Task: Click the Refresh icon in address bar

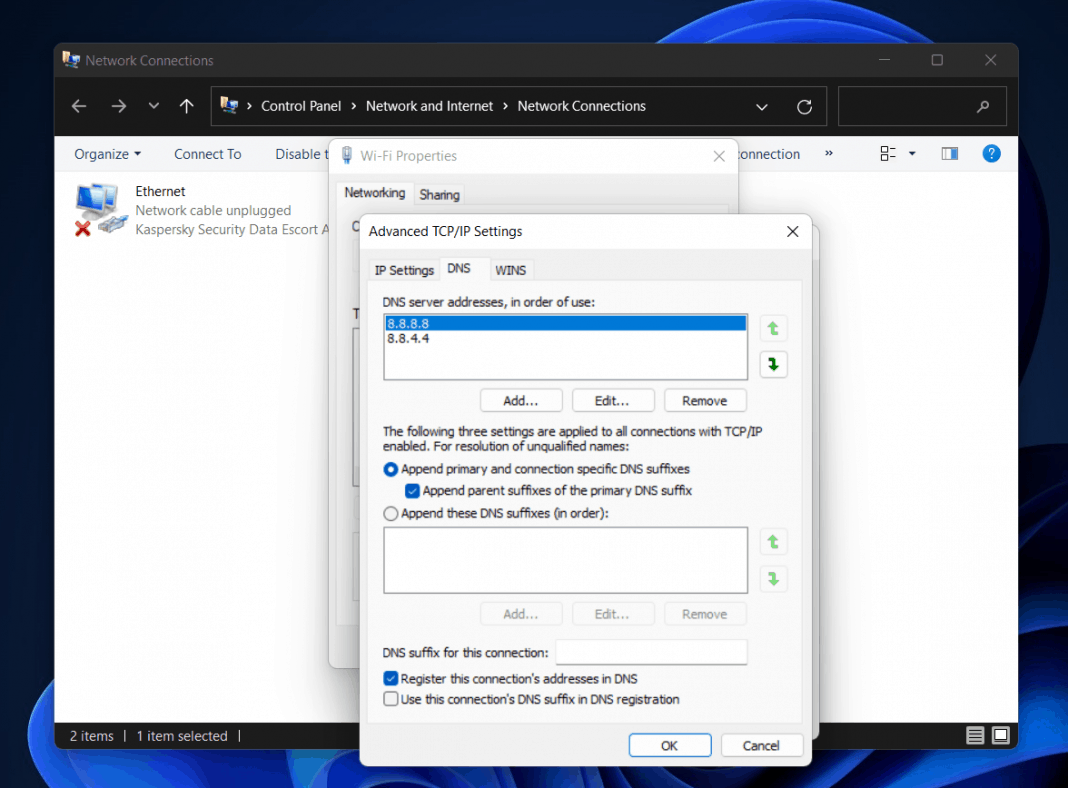Action: pos(803,106)
